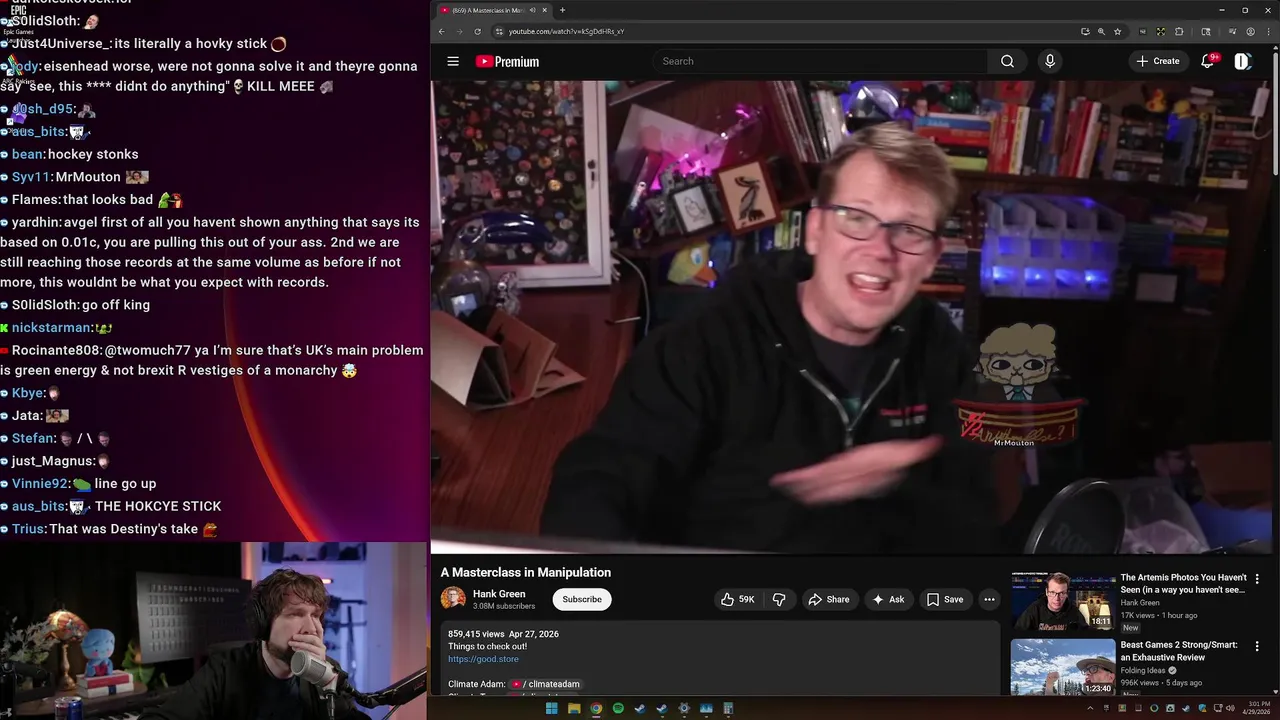Click chat username Rocinante808

click(56, 350)
